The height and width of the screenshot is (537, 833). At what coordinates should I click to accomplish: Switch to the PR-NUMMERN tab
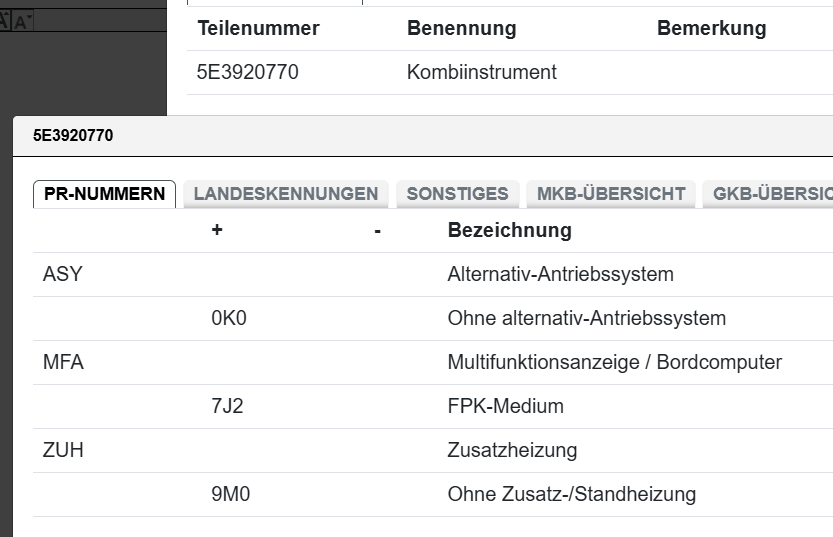pyautogui.click(x=105, y=194)
